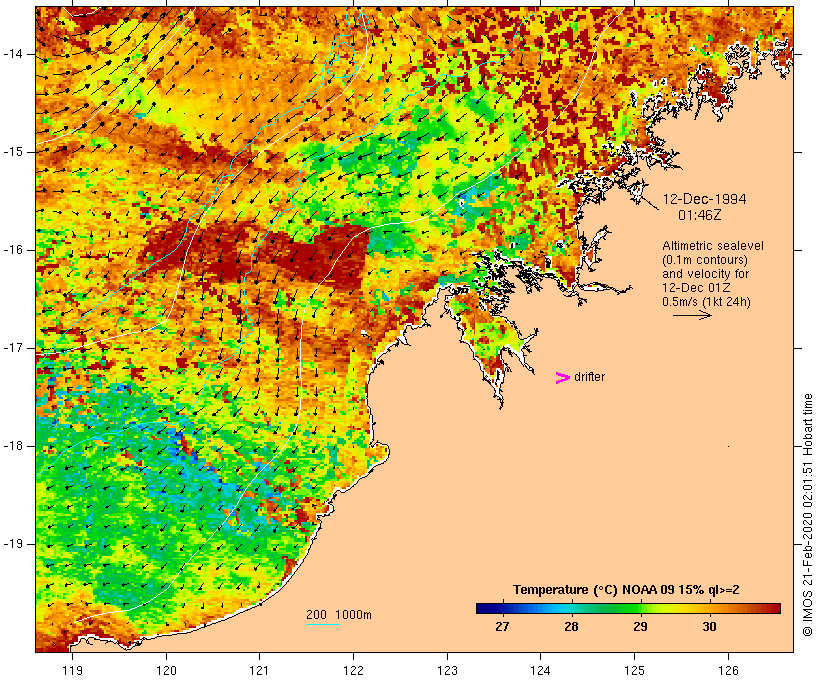Click the dark blue end of temperature colorbar
Image resolution: width=820 pixels, height=680 pixels.
point(486,608)
